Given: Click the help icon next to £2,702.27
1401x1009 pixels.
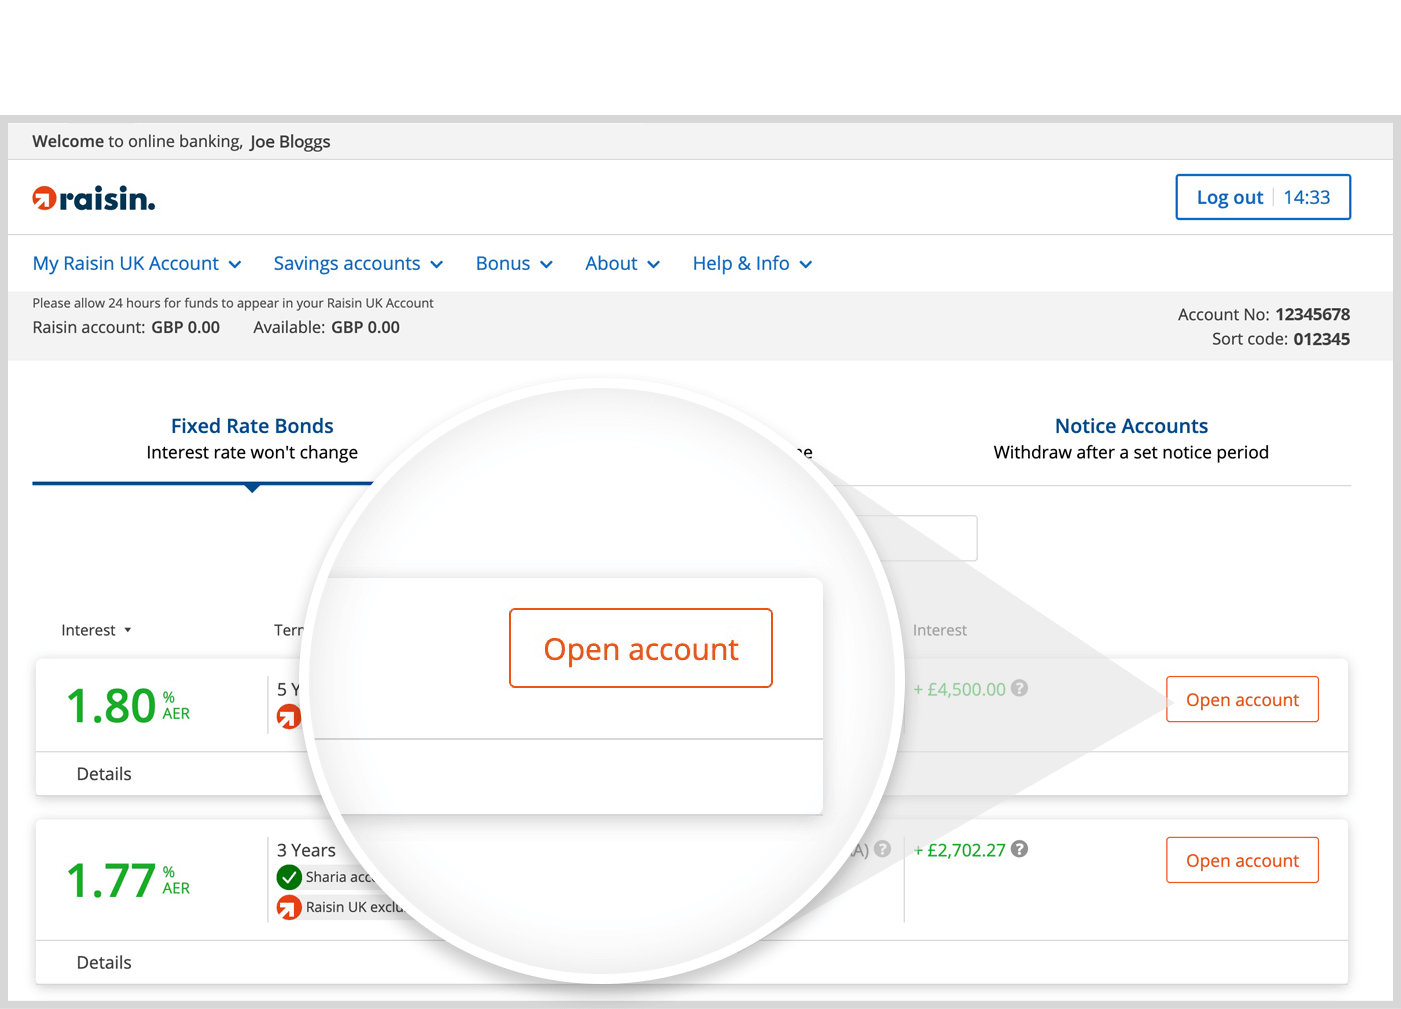Looking at the screenshot, I should point(1019,849).
